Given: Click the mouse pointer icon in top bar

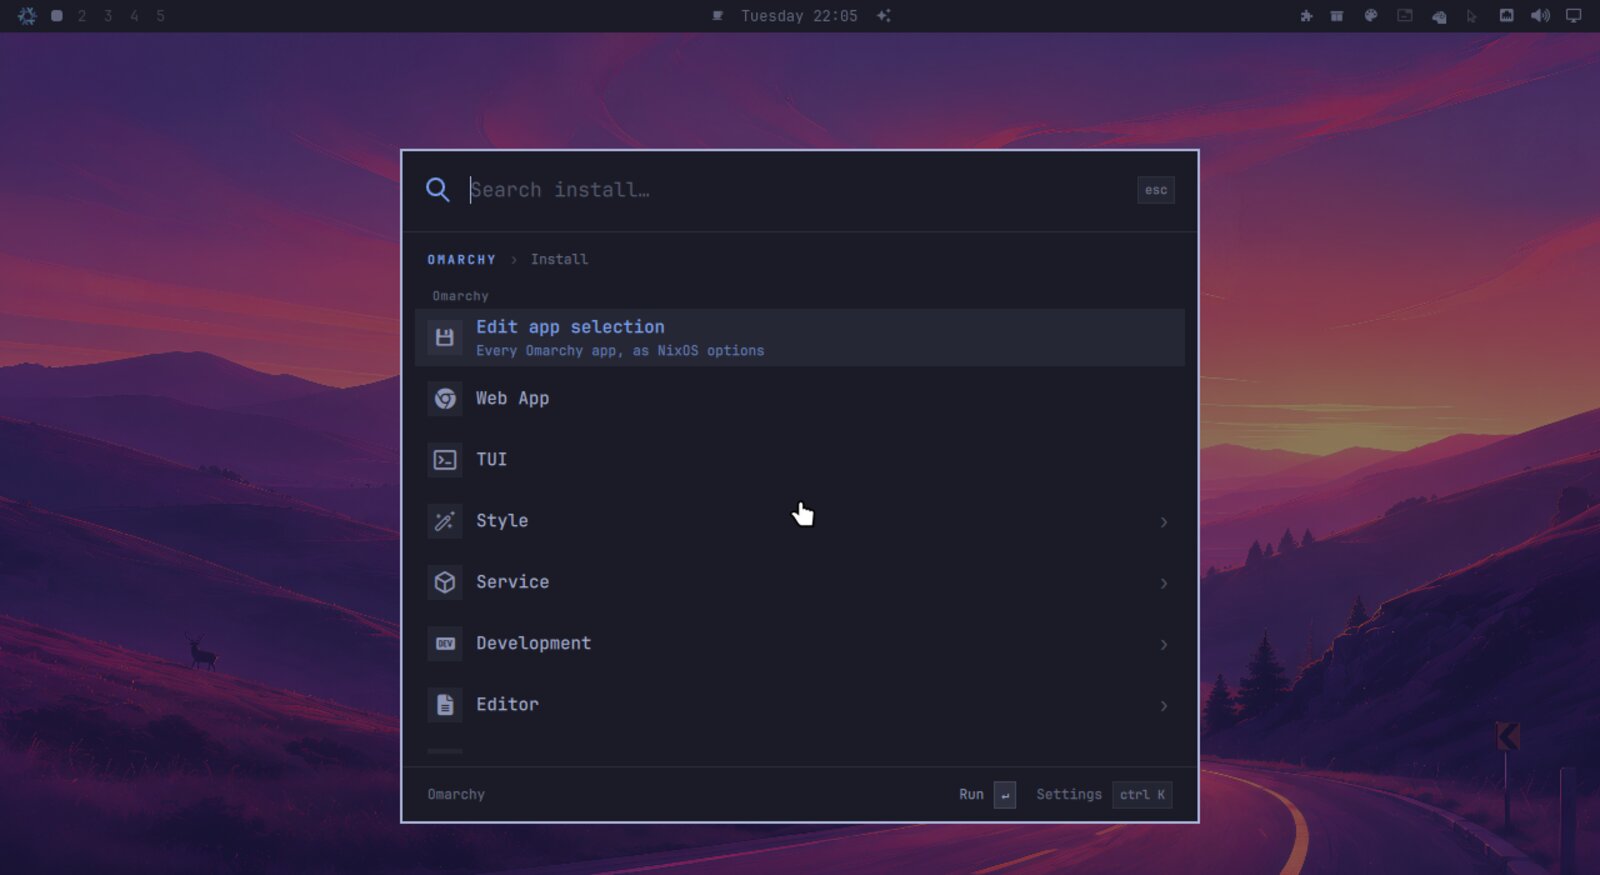Looking at the screenshot, I should point(1472,16).
